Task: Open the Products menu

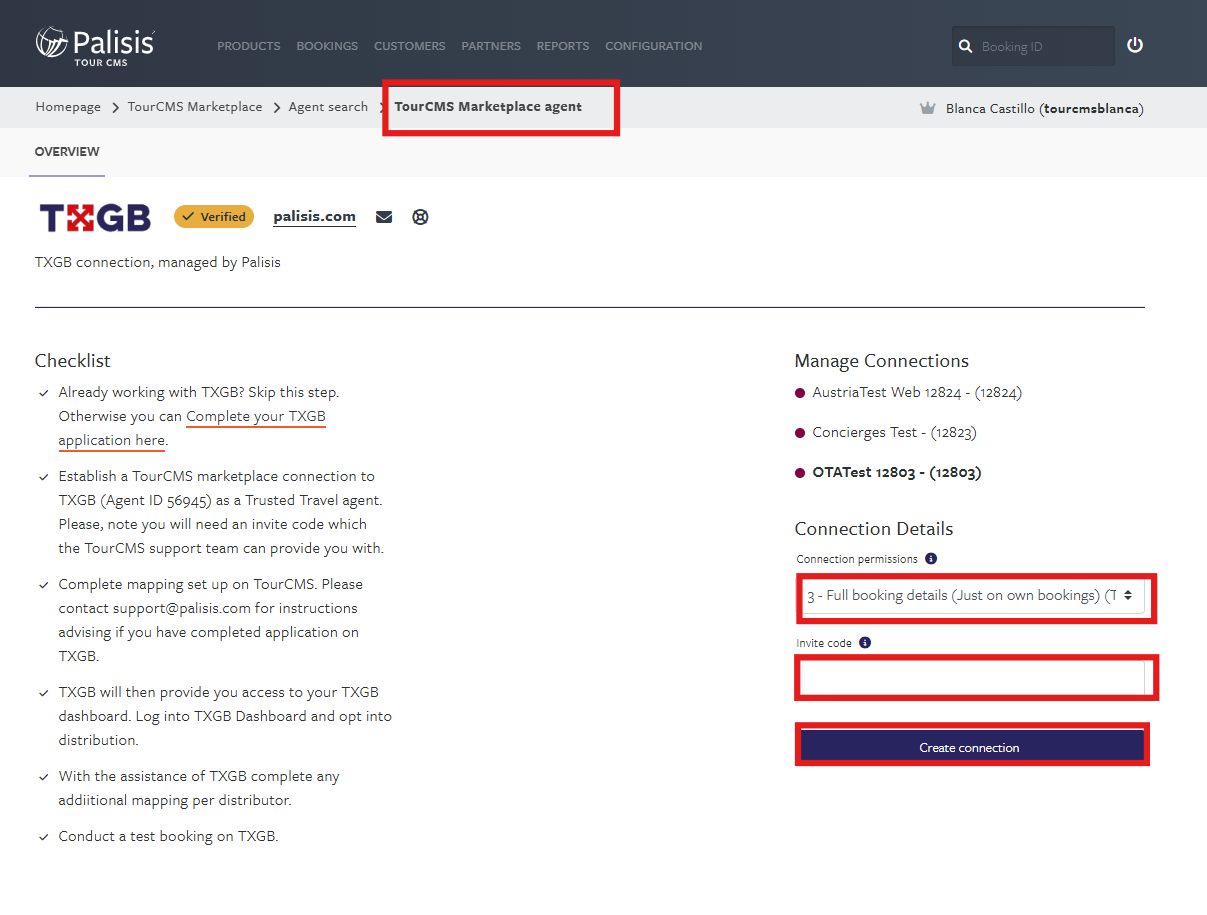Action: pos(249,46)
